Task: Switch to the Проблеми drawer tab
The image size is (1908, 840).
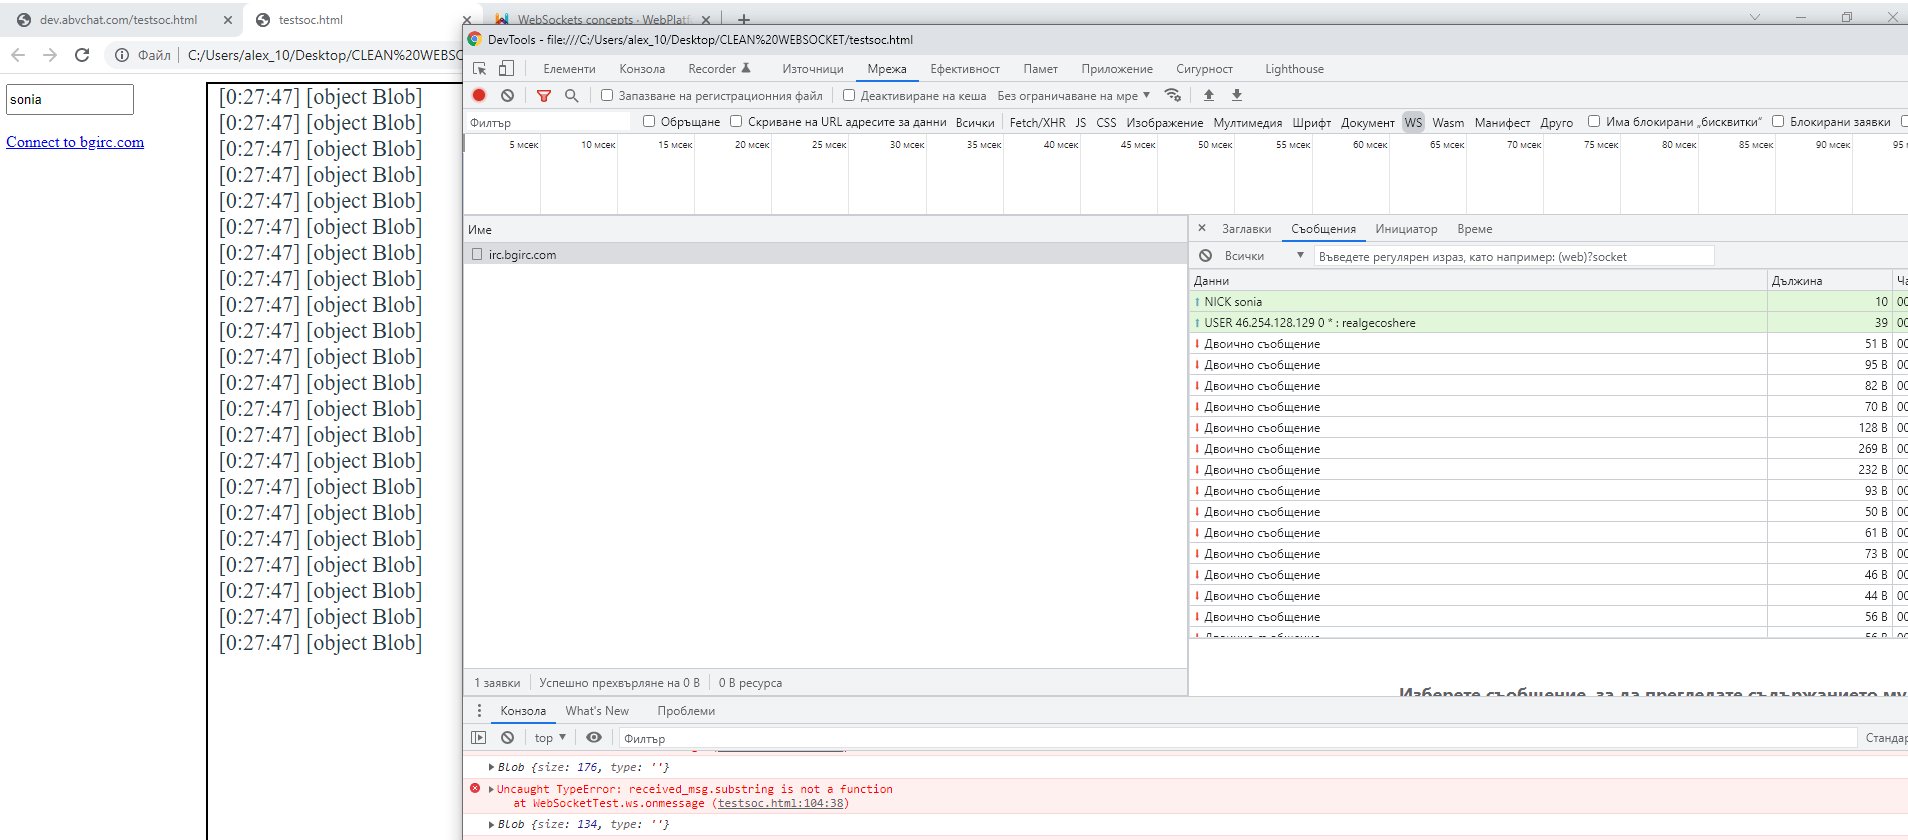Action: point(686,711)
